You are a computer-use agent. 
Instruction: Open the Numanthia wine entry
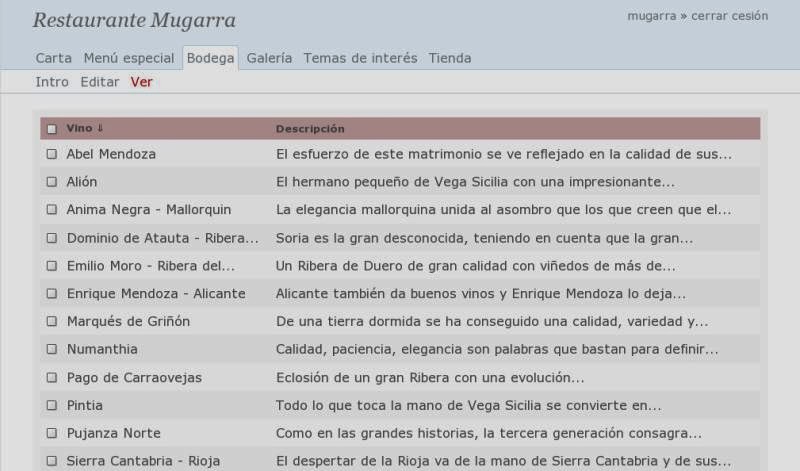102,349
